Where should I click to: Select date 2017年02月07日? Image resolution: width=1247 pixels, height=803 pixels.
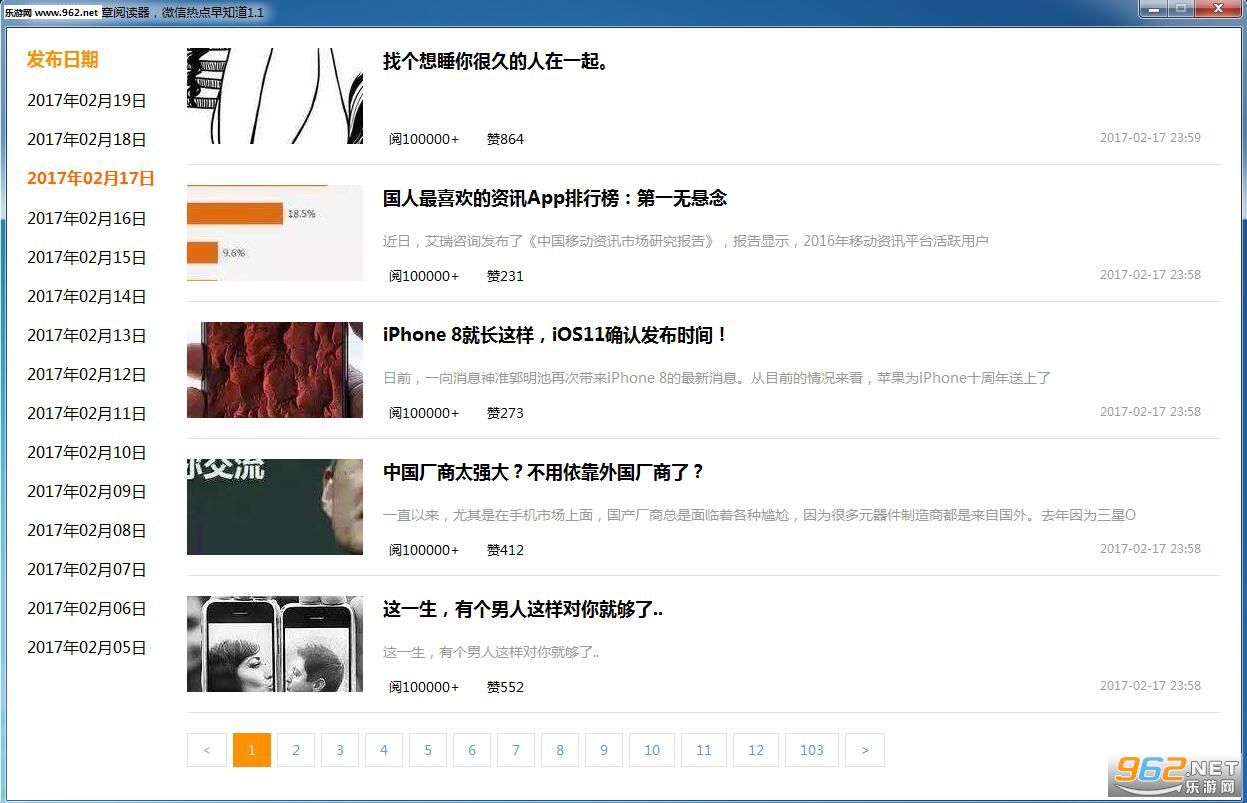tap(87, 569)
